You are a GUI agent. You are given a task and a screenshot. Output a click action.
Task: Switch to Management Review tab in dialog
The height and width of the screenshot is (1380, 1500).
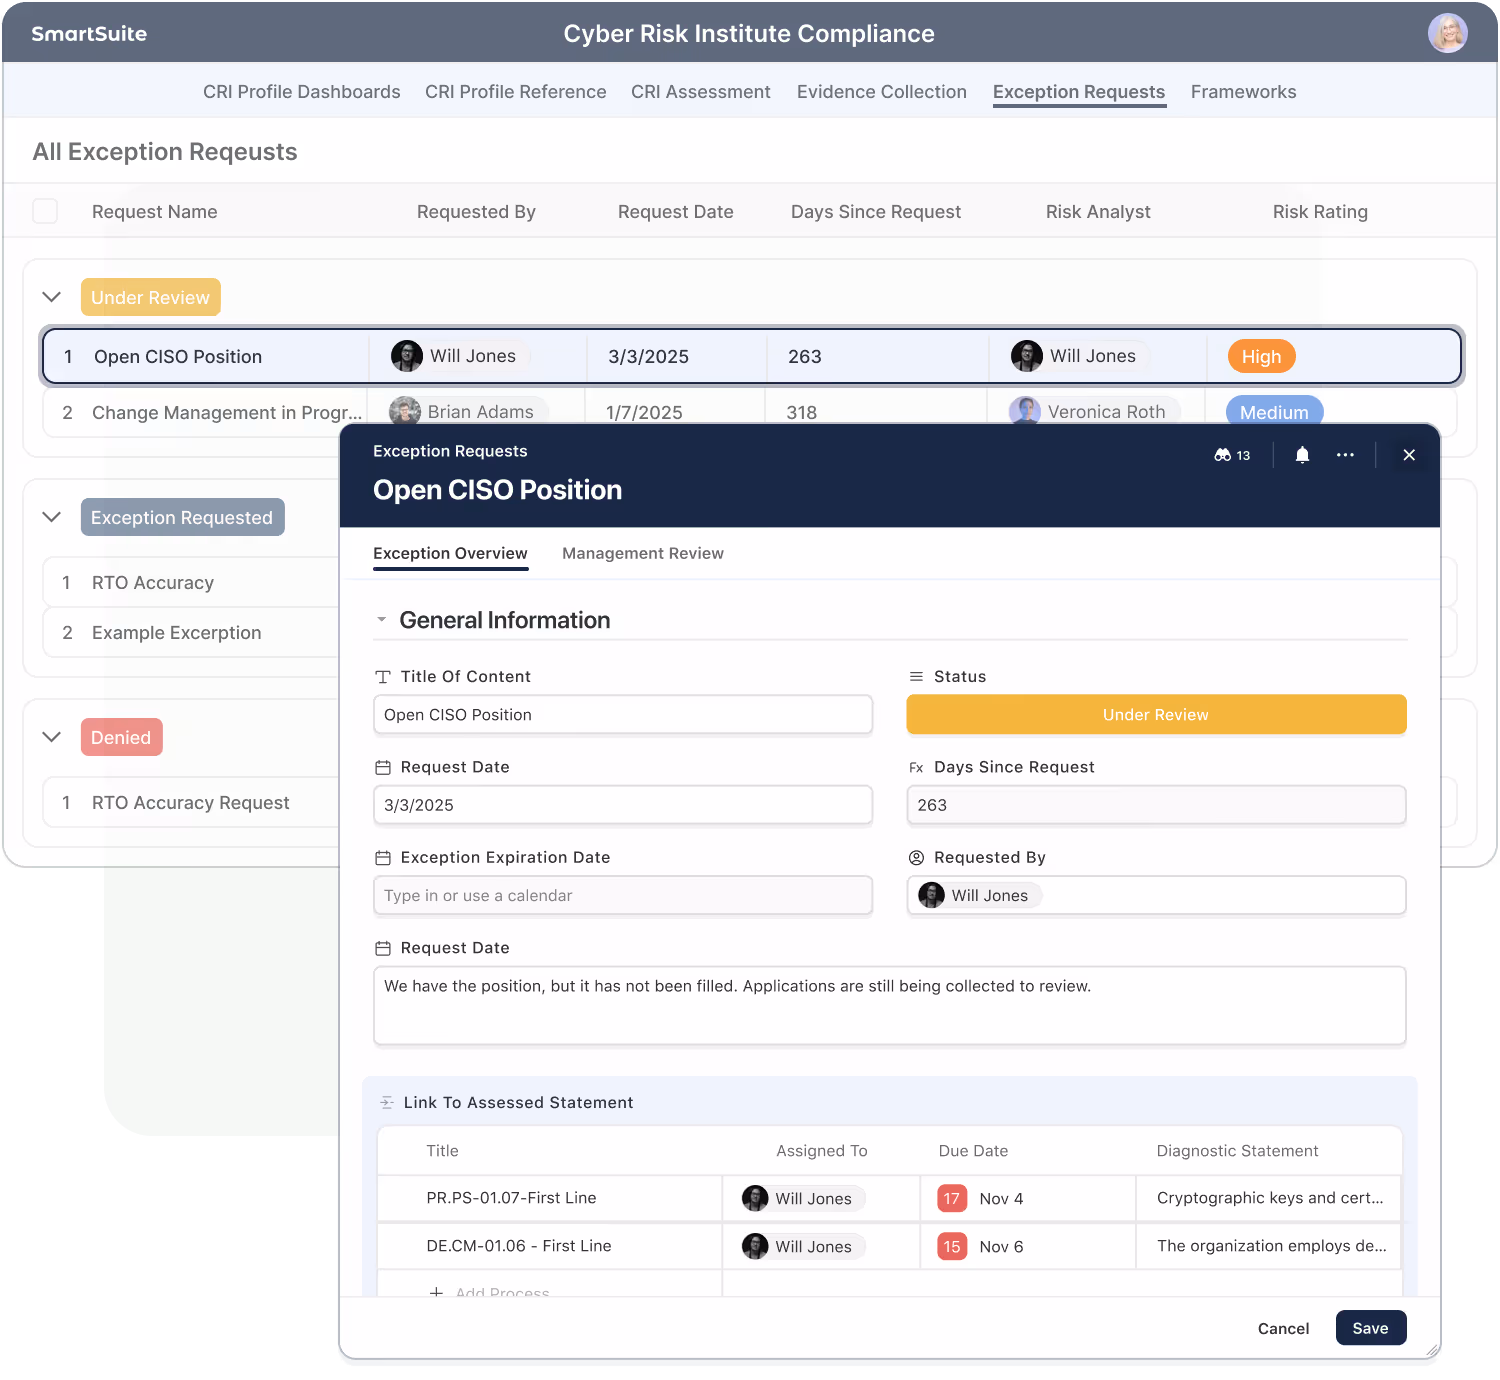tap(643, 553)
